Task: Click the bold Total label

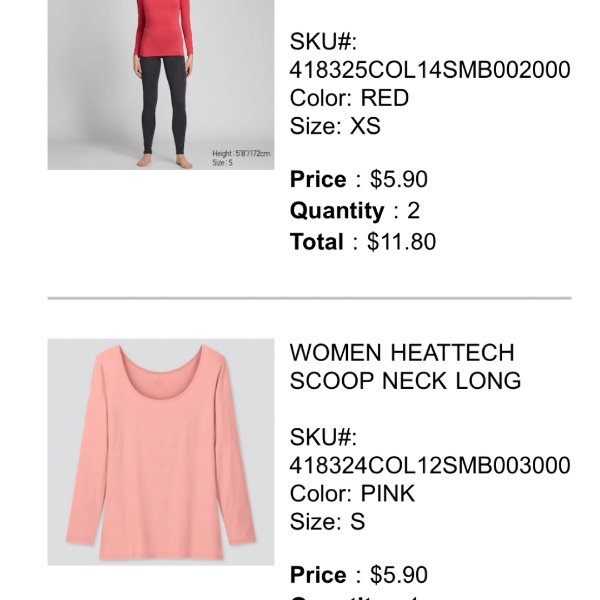Action: click(x=316, y=242)
